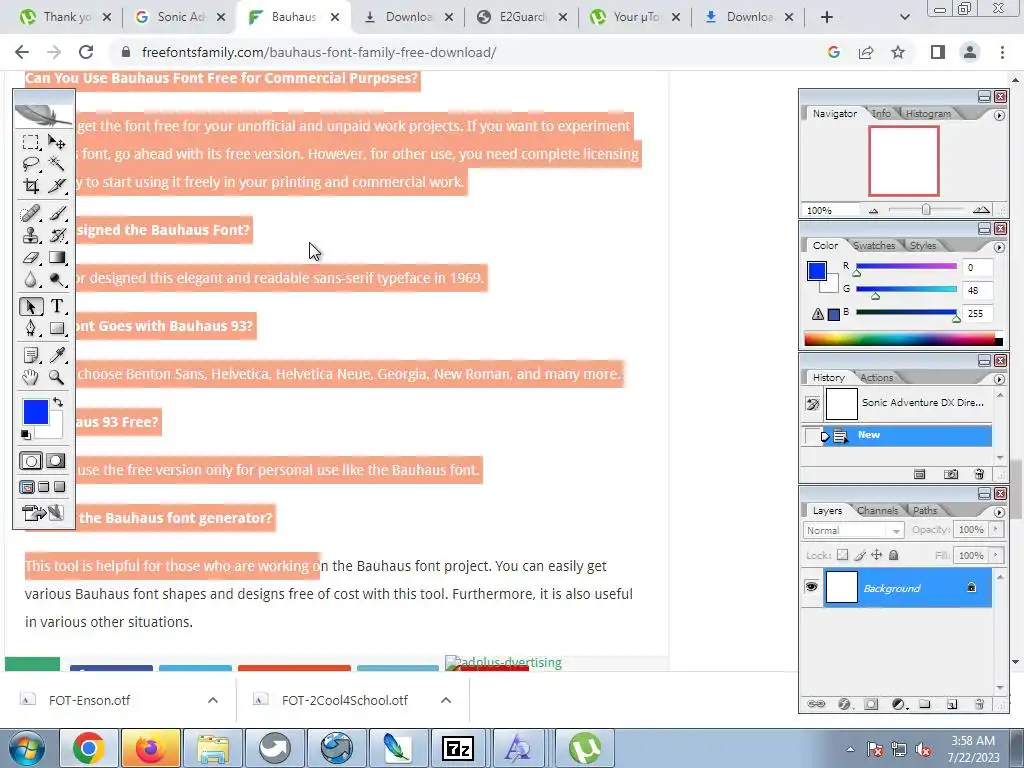
Task: Select the Rectangular Marquee tool
Action: coord(30,142)
